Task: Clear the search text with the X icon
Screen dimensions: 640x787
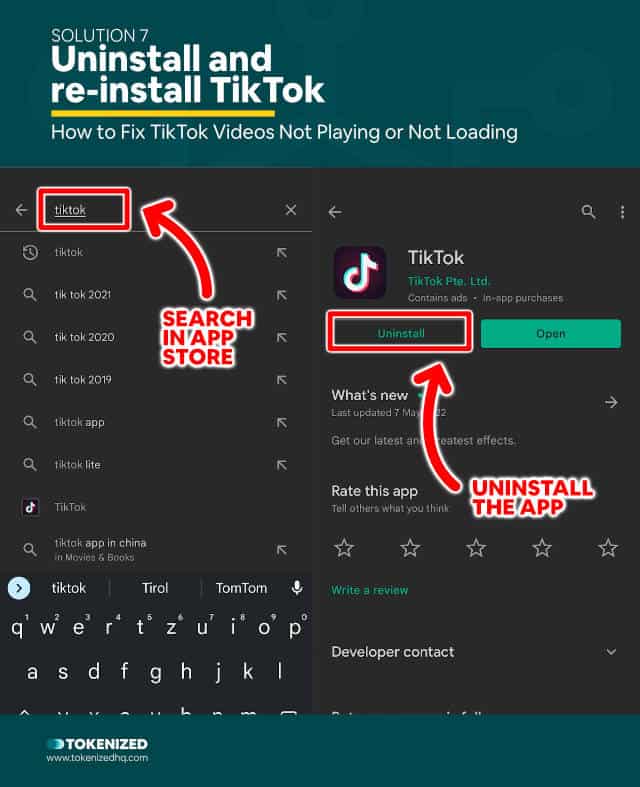Action: (291, 210)
